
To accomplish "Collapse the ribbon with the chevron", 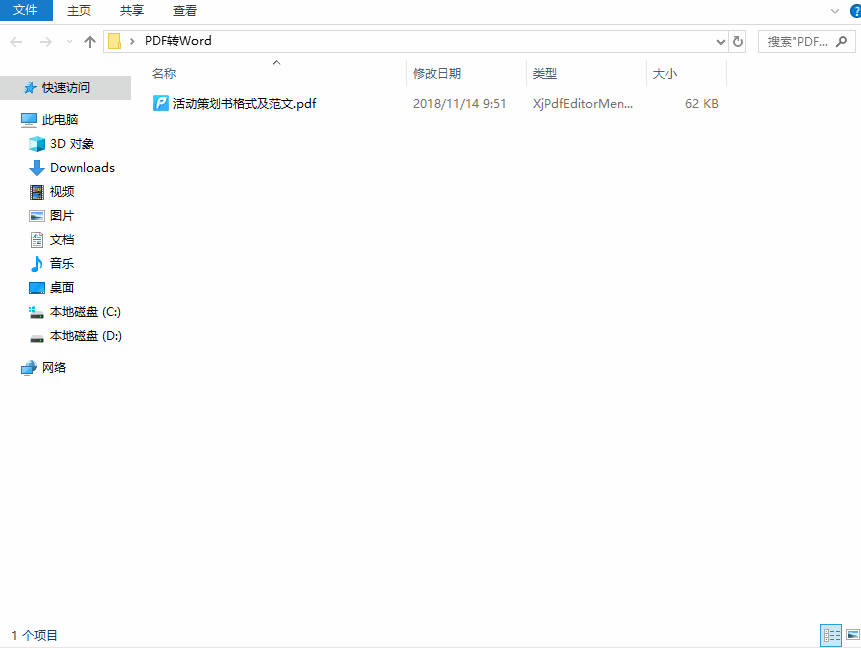I will click(x=836, y=11).
